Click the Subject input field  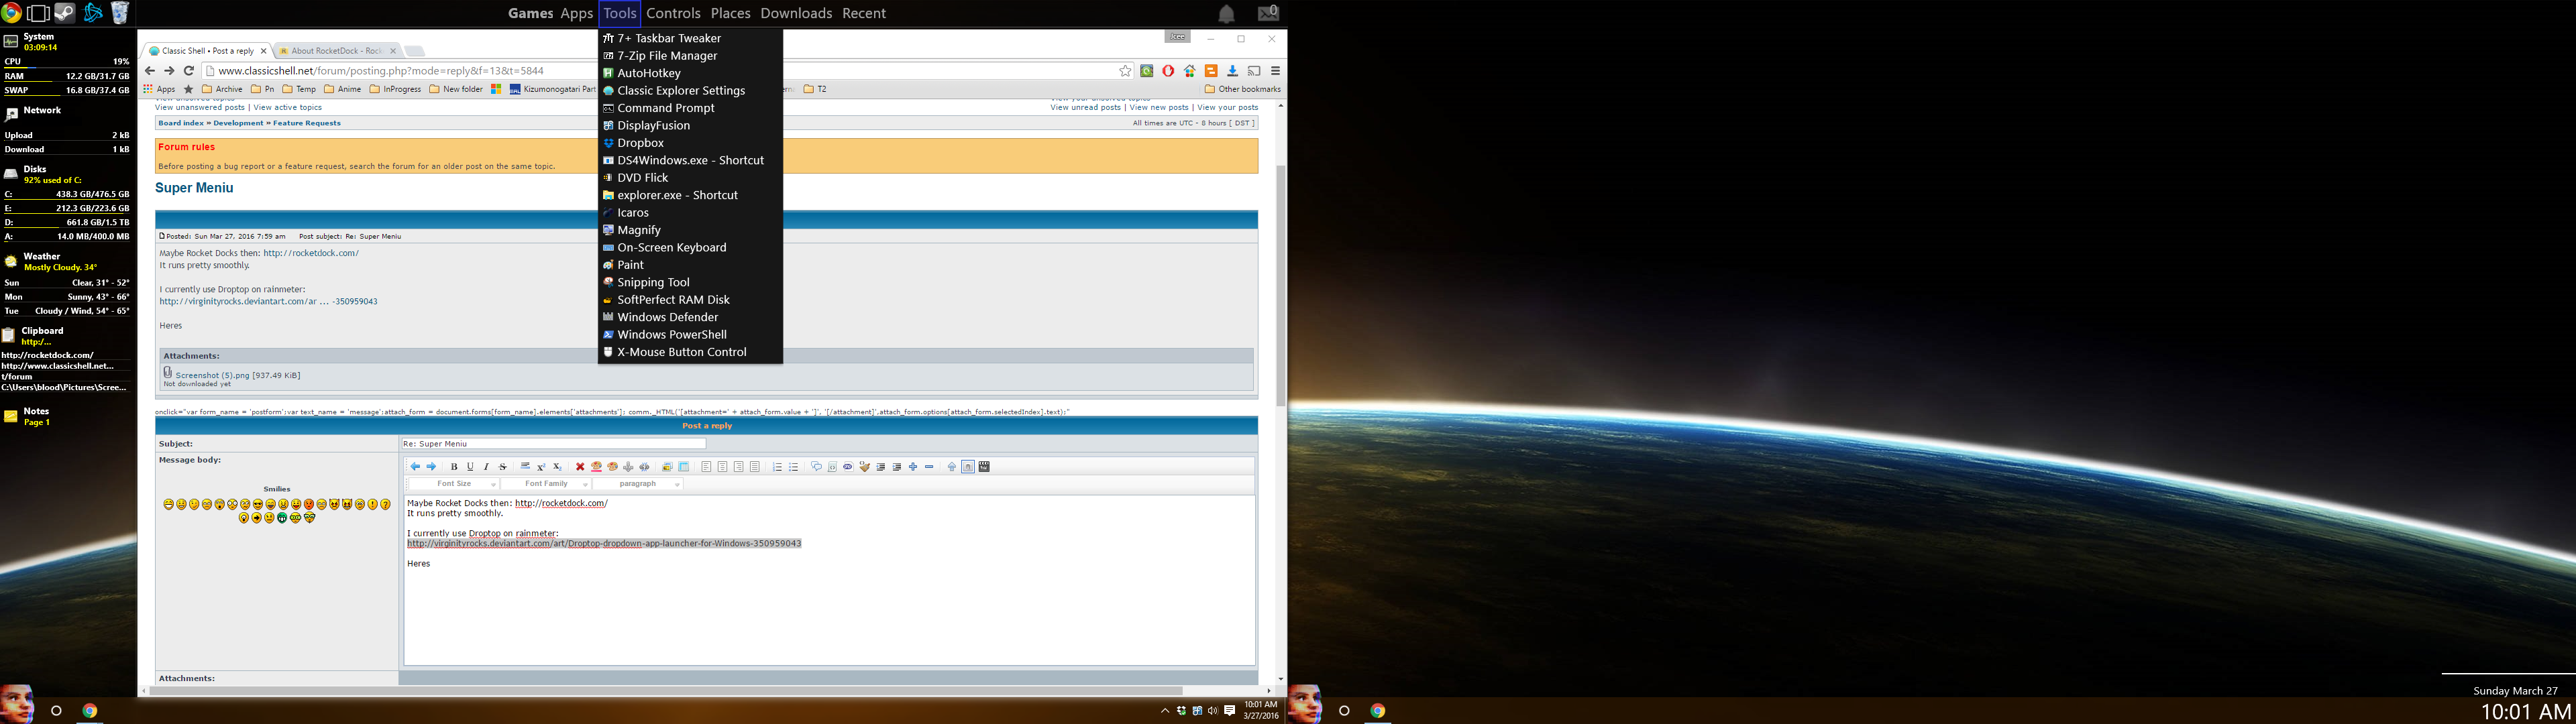[x=553, y=443]
